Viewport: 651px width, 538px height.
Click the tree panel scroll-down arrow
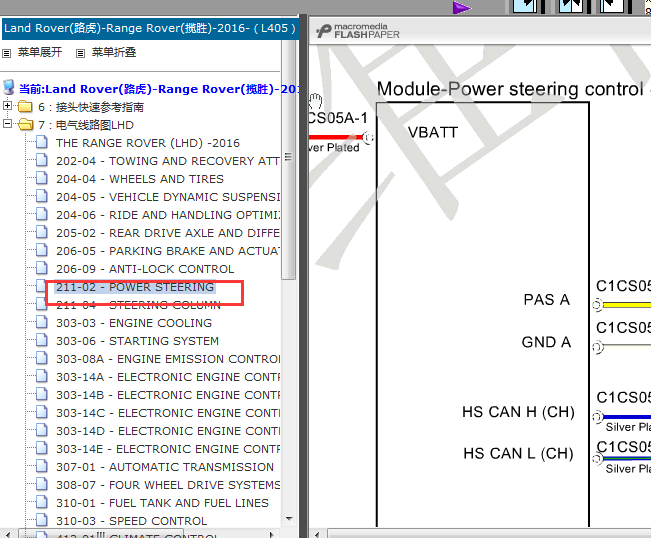(x=289, y=519)
